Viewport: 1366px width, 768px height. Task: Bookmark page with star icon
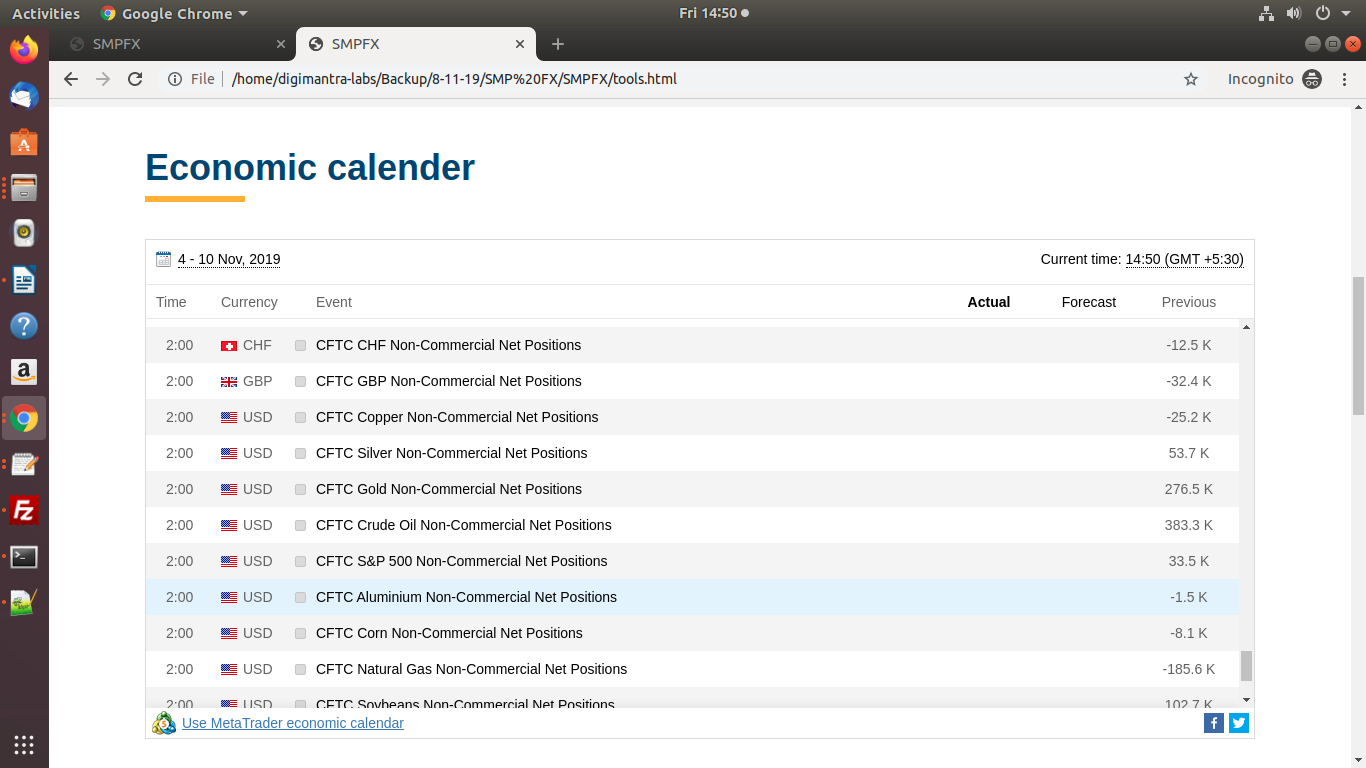1190,79
